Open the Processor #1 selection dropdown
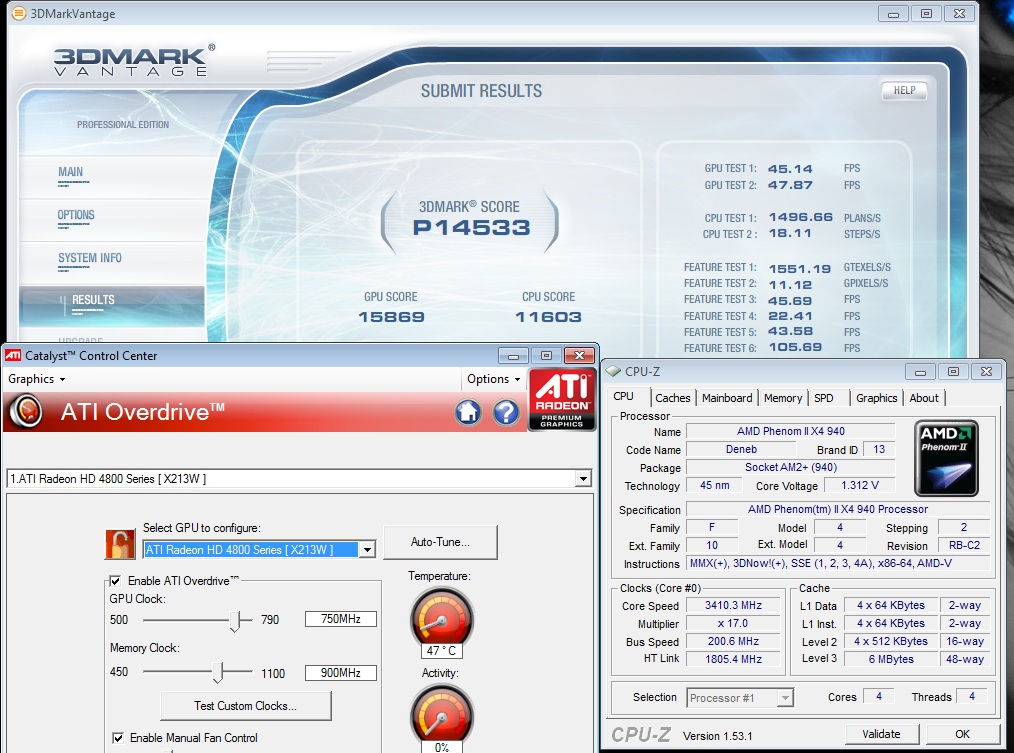Screen dimensions: 1014x753 [x=785, y=697]
